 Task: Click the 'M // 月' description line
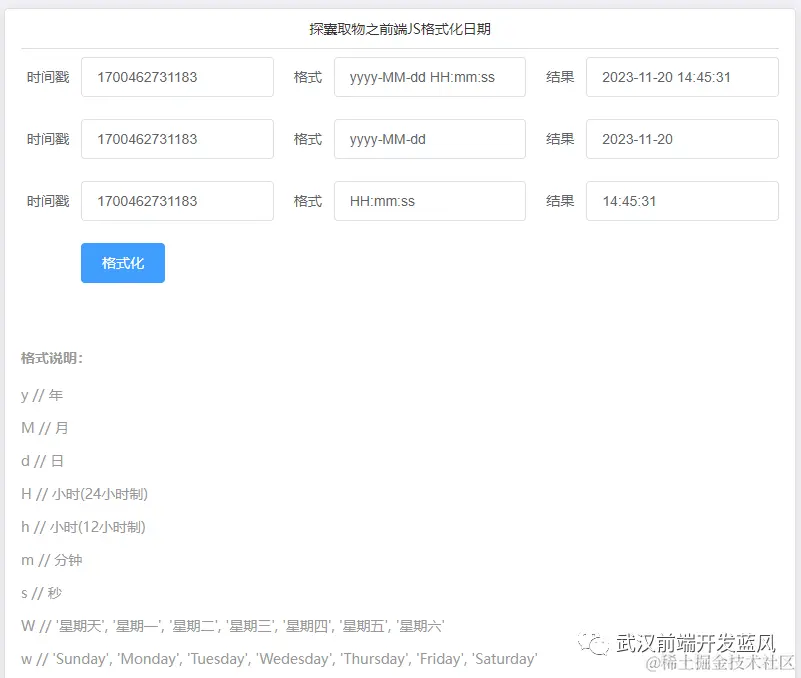point(44,428)
